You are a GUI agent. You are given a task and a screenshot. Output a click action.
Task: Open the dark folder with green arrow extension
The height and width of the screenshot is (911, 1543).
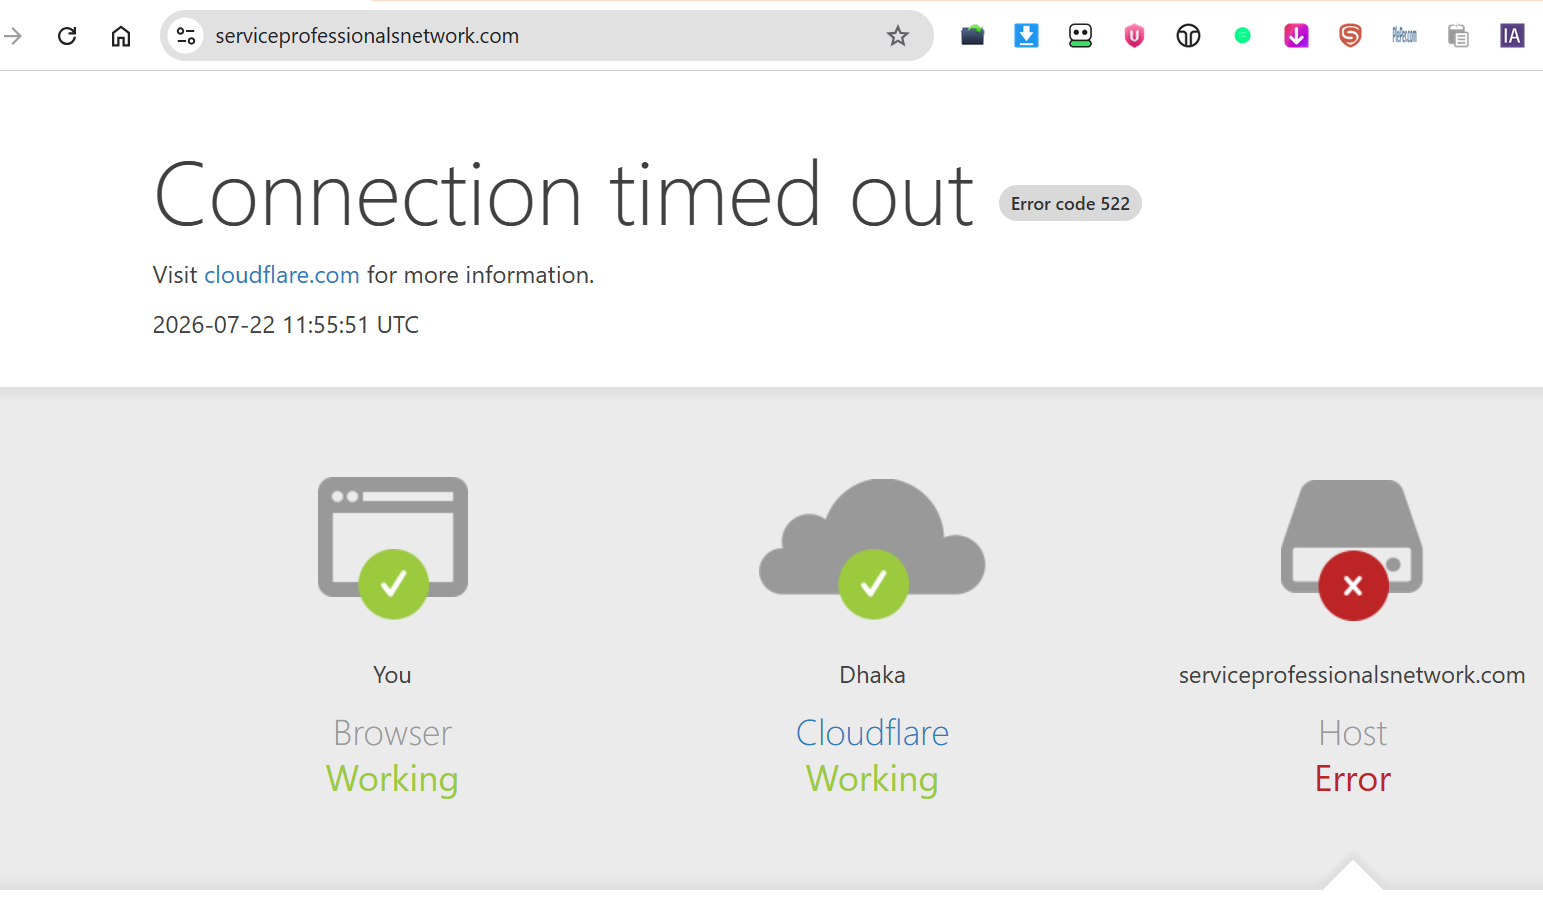click(973, 36)
